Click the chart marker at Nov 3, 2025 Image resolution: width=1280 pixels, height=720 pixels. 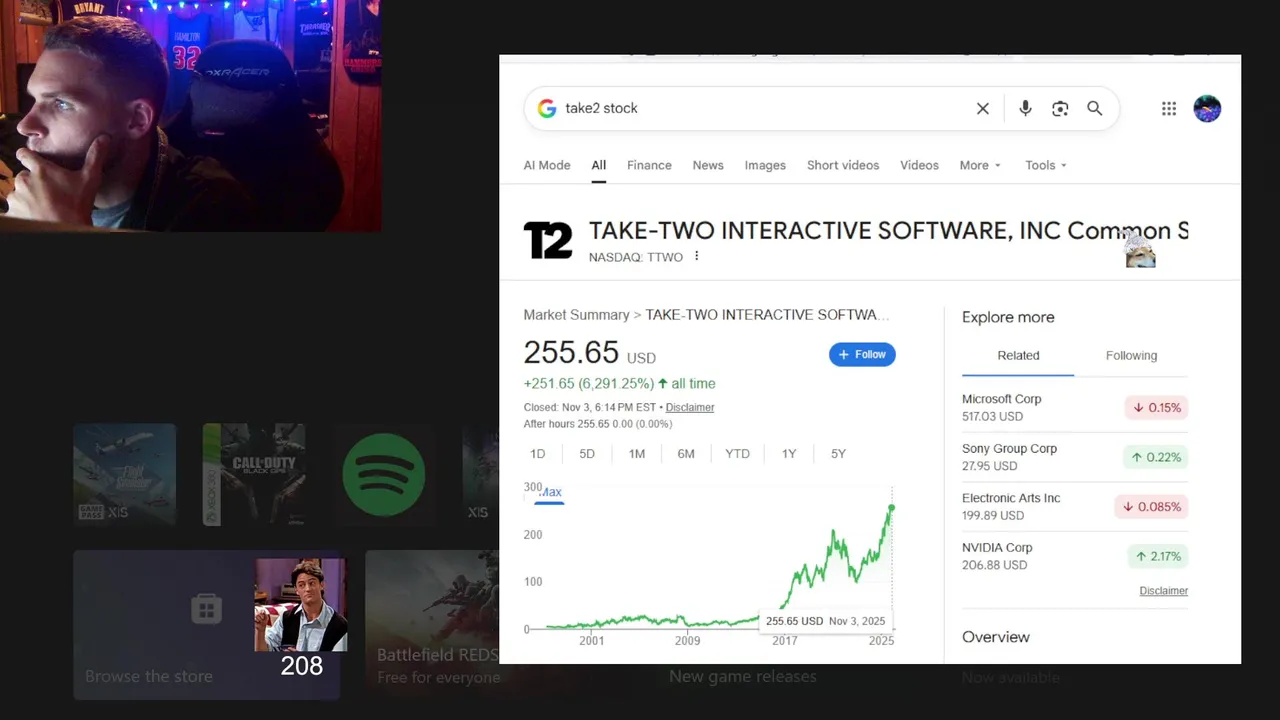click(x=891, y=508)
